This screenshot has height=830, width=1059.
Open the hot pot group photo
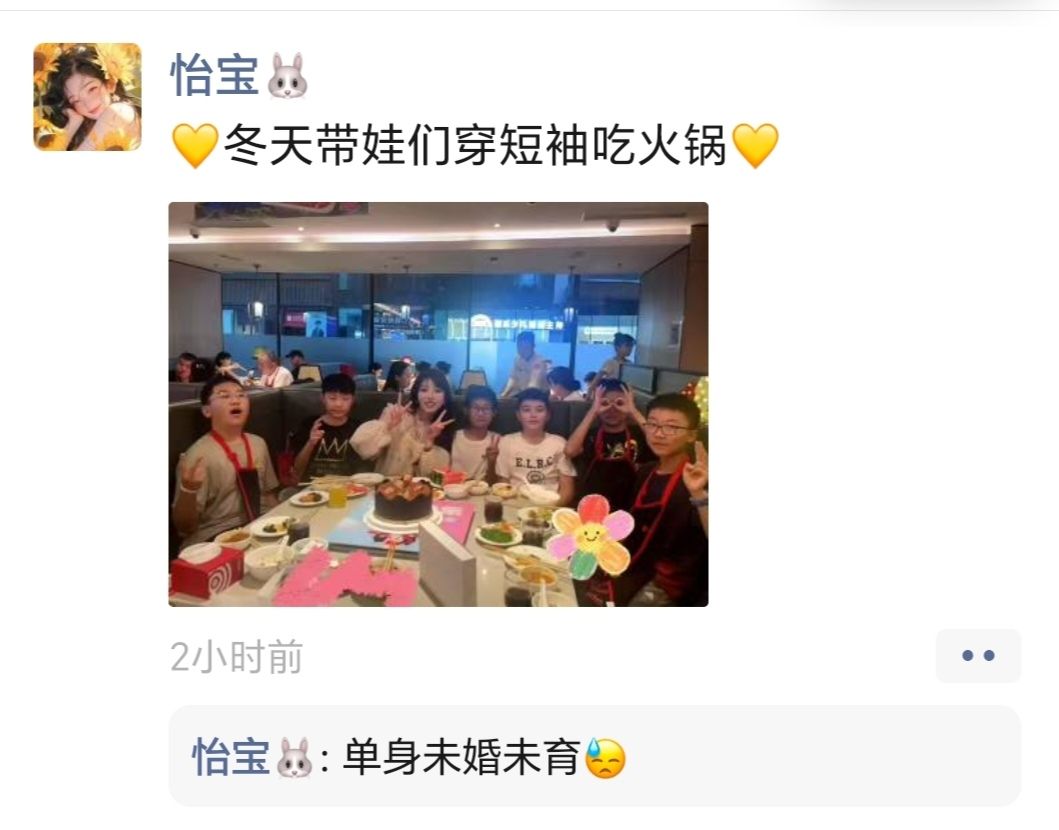[x=438, y=404]
